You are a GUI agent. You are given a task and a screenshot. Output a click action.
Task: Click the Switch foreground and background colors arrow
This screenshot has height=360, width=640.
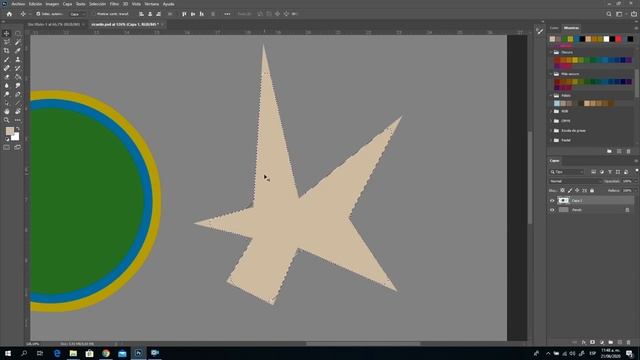[x=18, y=129]
